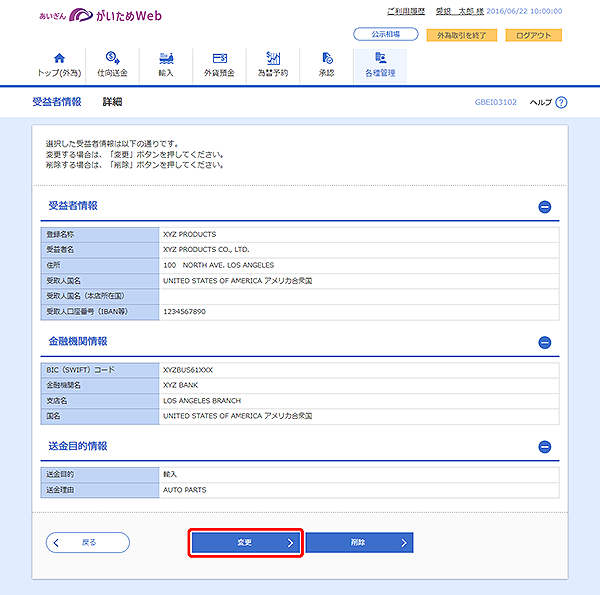Select the XYZ PRODUCTS CO., LTD. value
Screen dimensions: 600x595
click(206, 249)
